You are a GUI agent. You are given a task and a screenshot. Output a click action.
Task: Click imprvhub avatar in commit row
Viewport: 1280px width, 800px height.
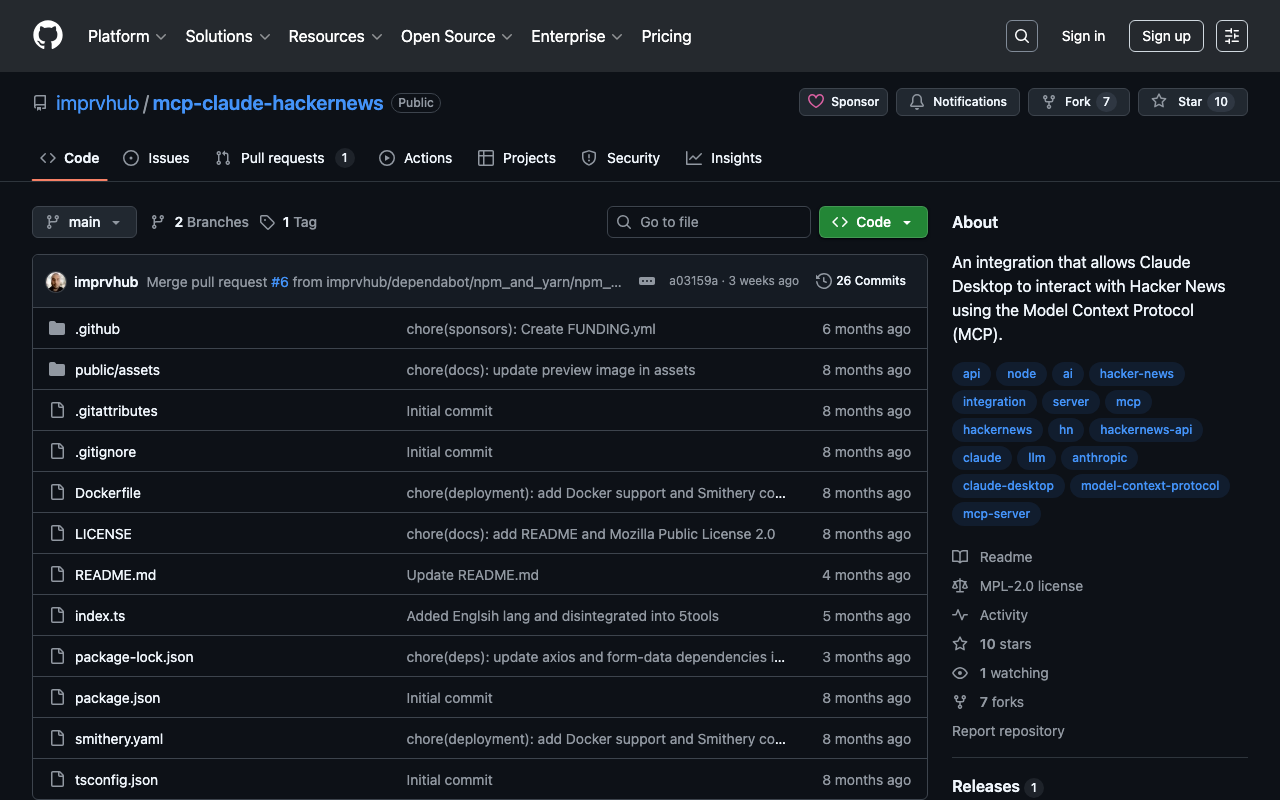pyautogui.click(x=56, y=282)
